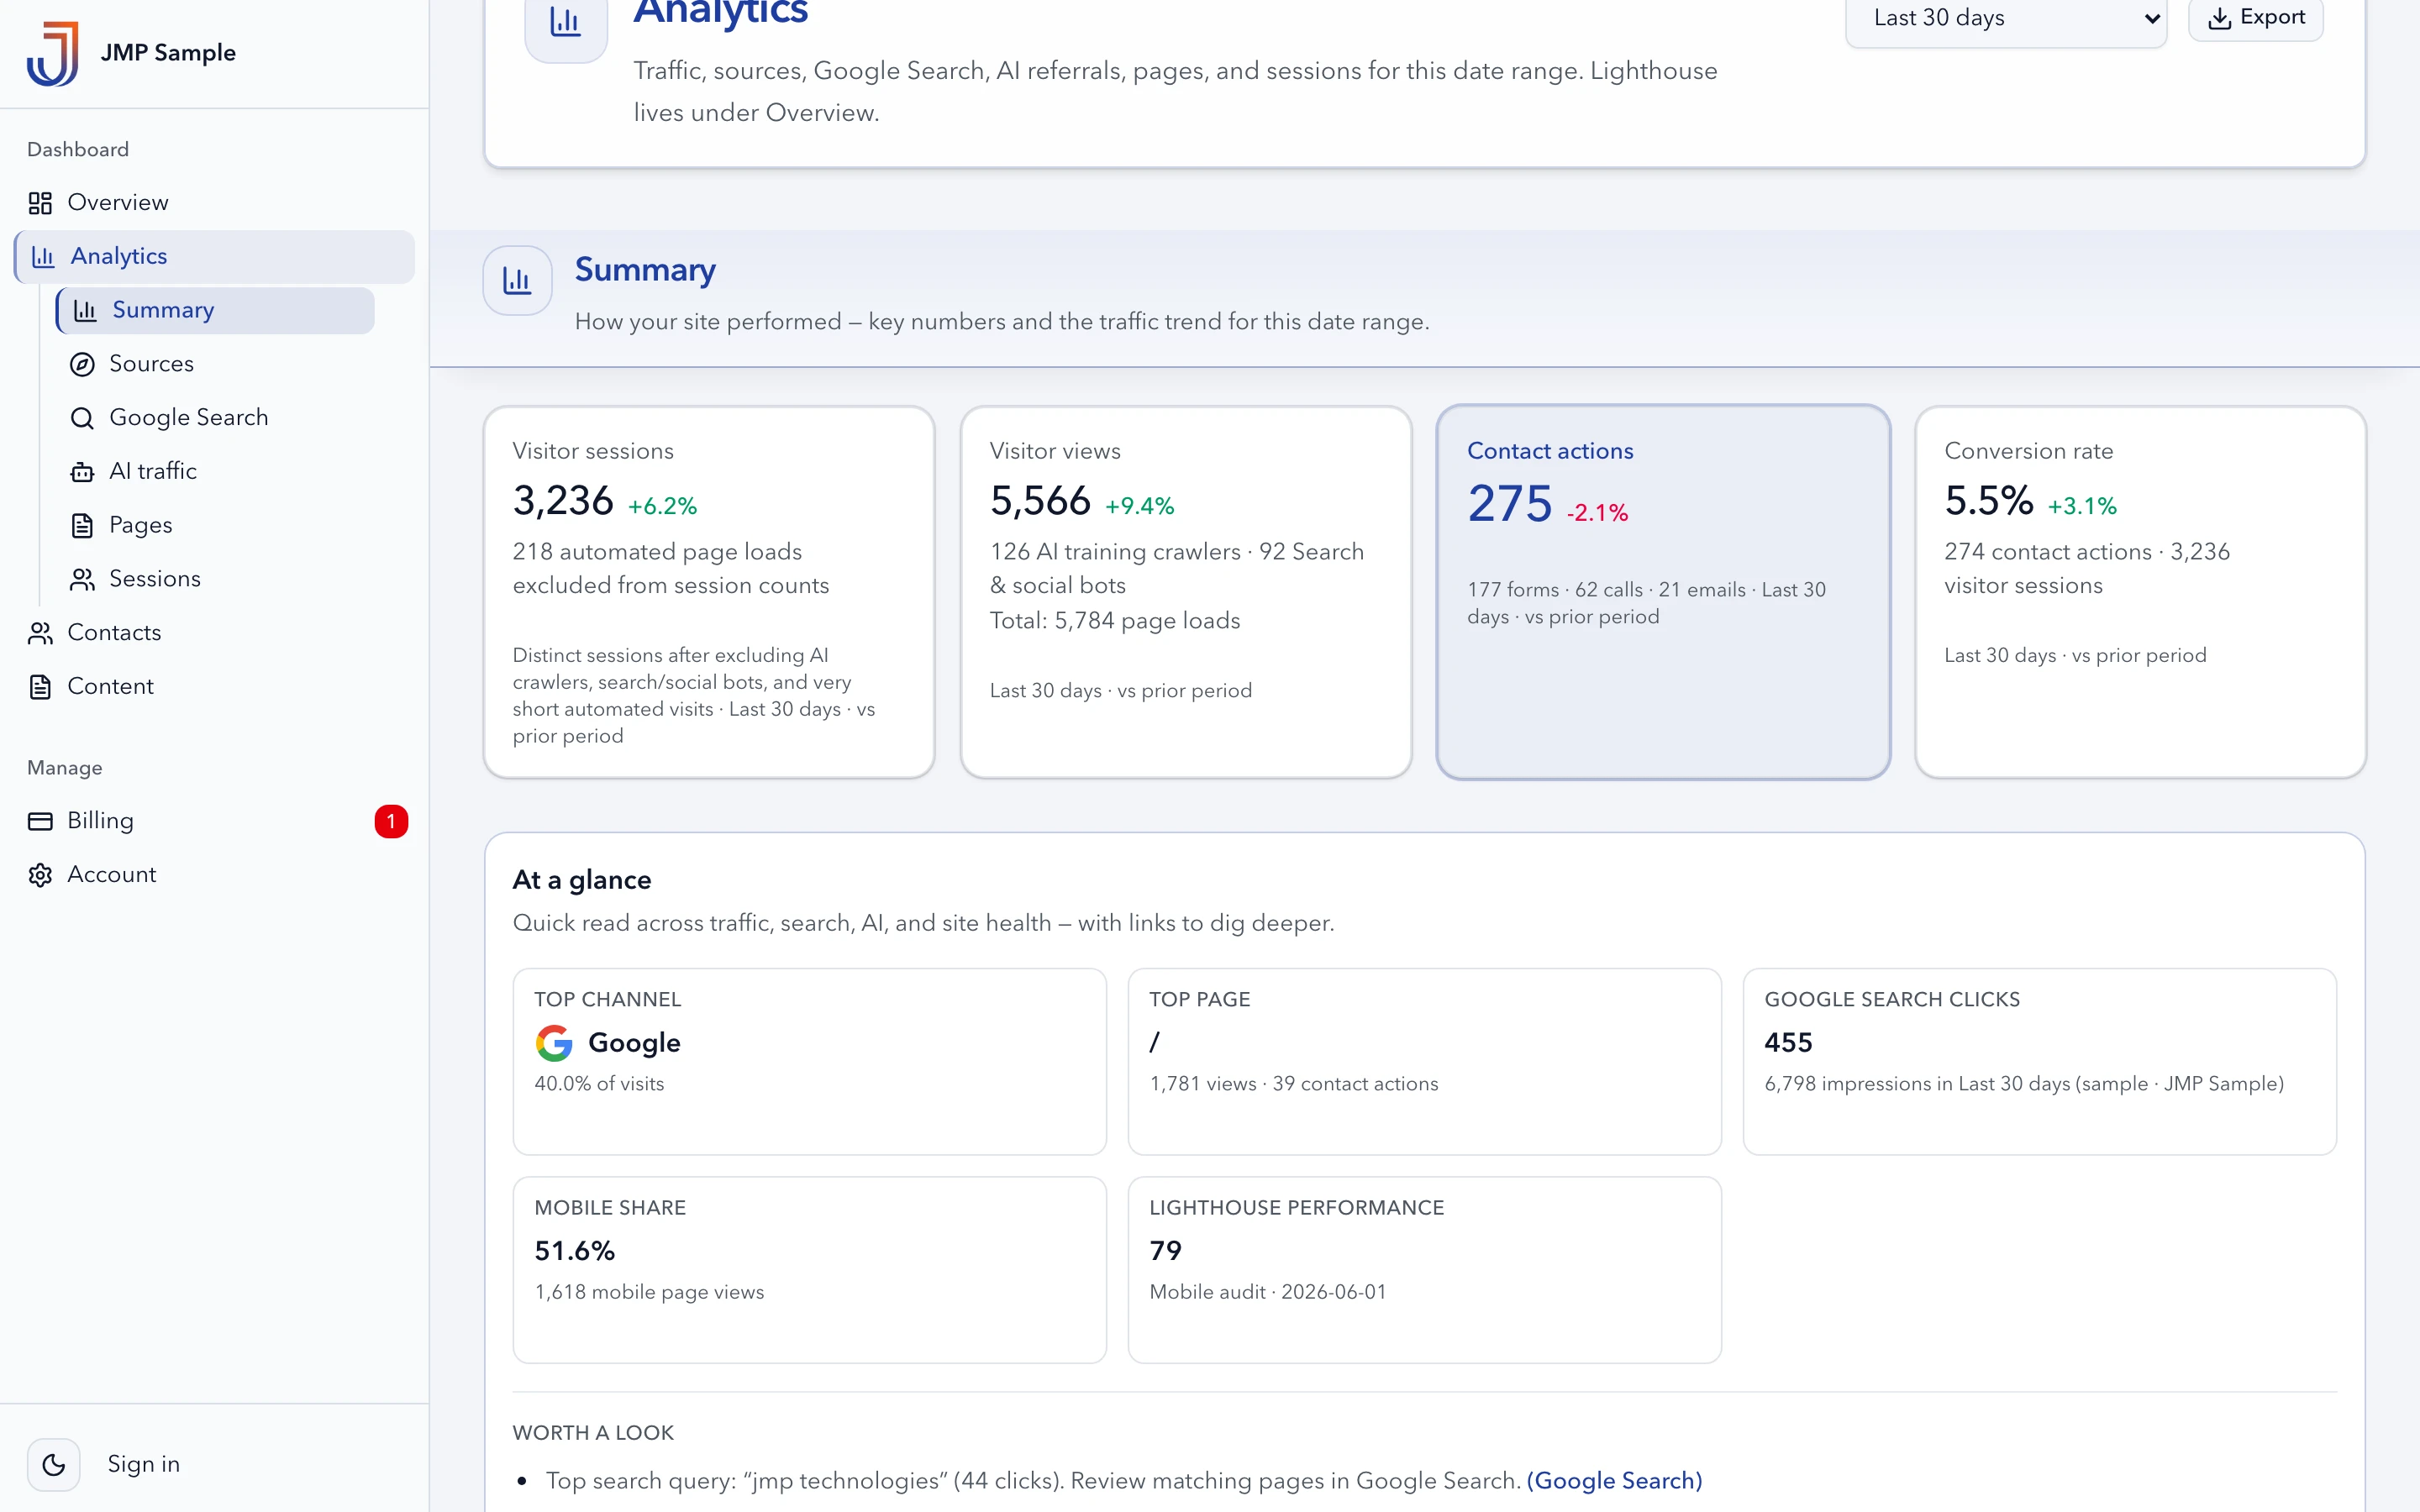Screen dimensions: 2420x1512
Task: Click the Export button
Action: coord(2256,18)
